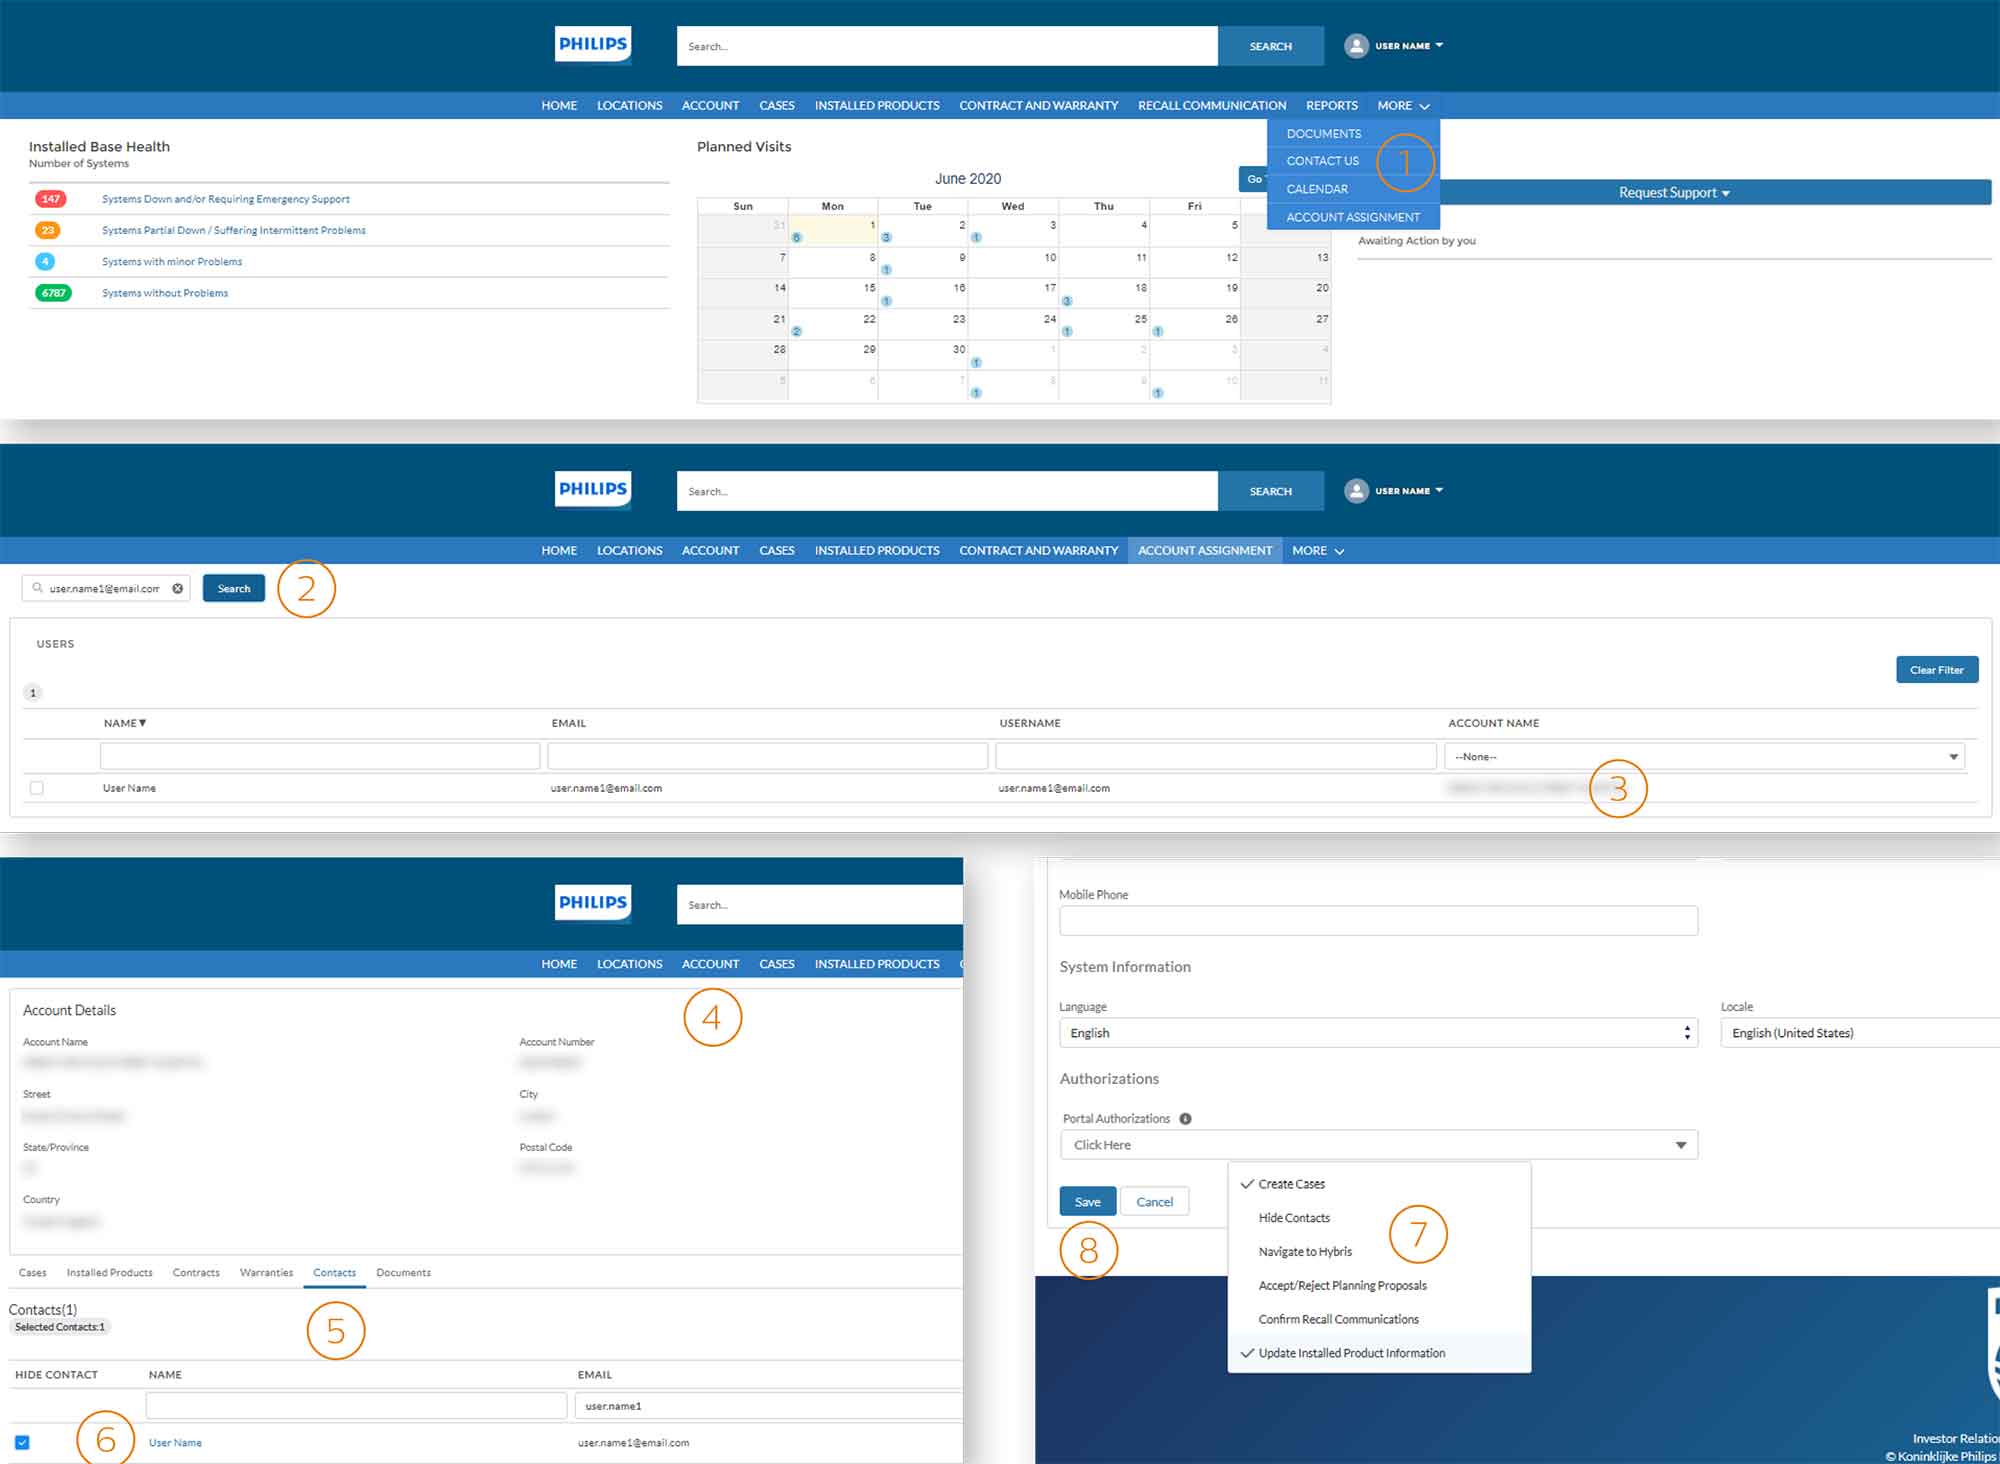Click the REPORTS menu item
The width and height of the screenshot is (2000, 1464).
[1331, 106]
